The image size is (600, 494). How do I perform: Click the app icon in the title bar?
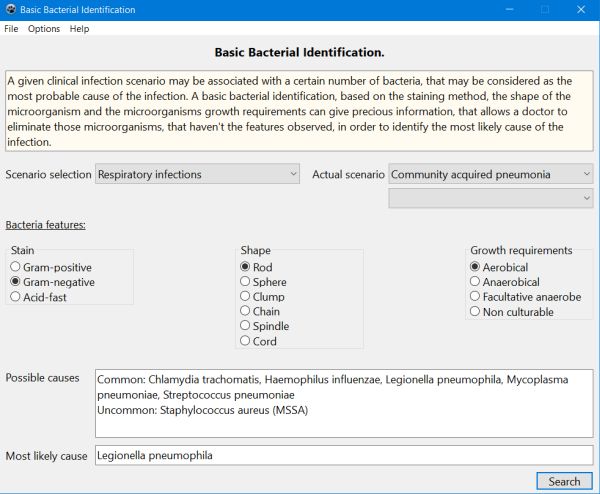(11, 9)
